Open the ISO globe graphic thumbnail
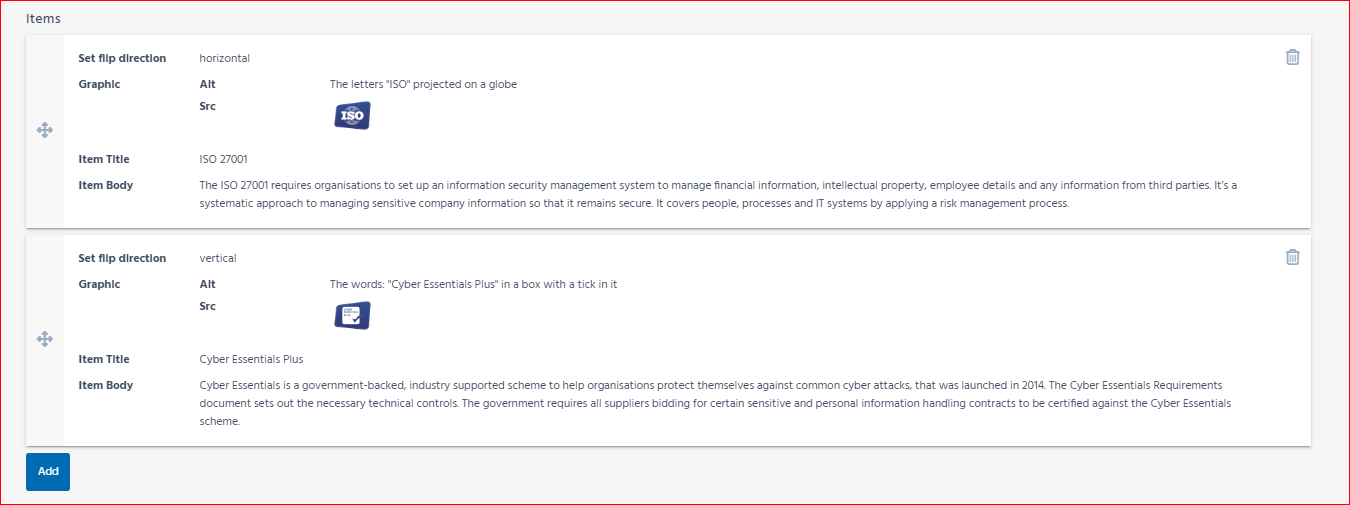The width and height of the screenshot is (1350, 505). point(352,116)
